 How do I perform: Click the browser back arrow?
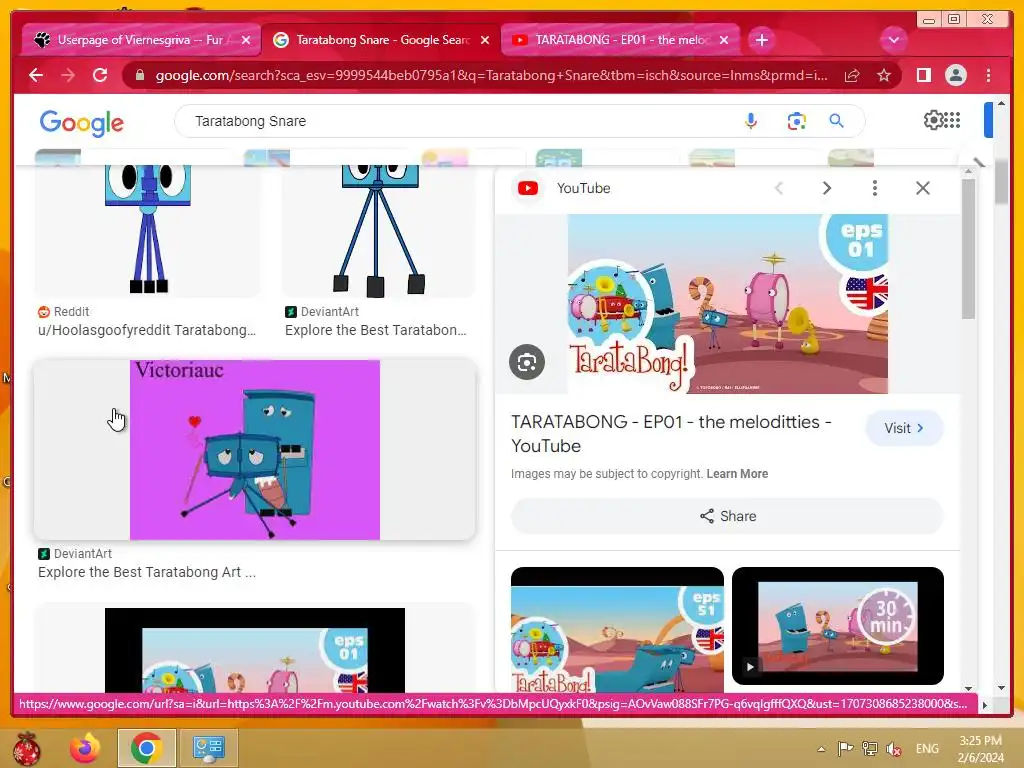(36, 76)
